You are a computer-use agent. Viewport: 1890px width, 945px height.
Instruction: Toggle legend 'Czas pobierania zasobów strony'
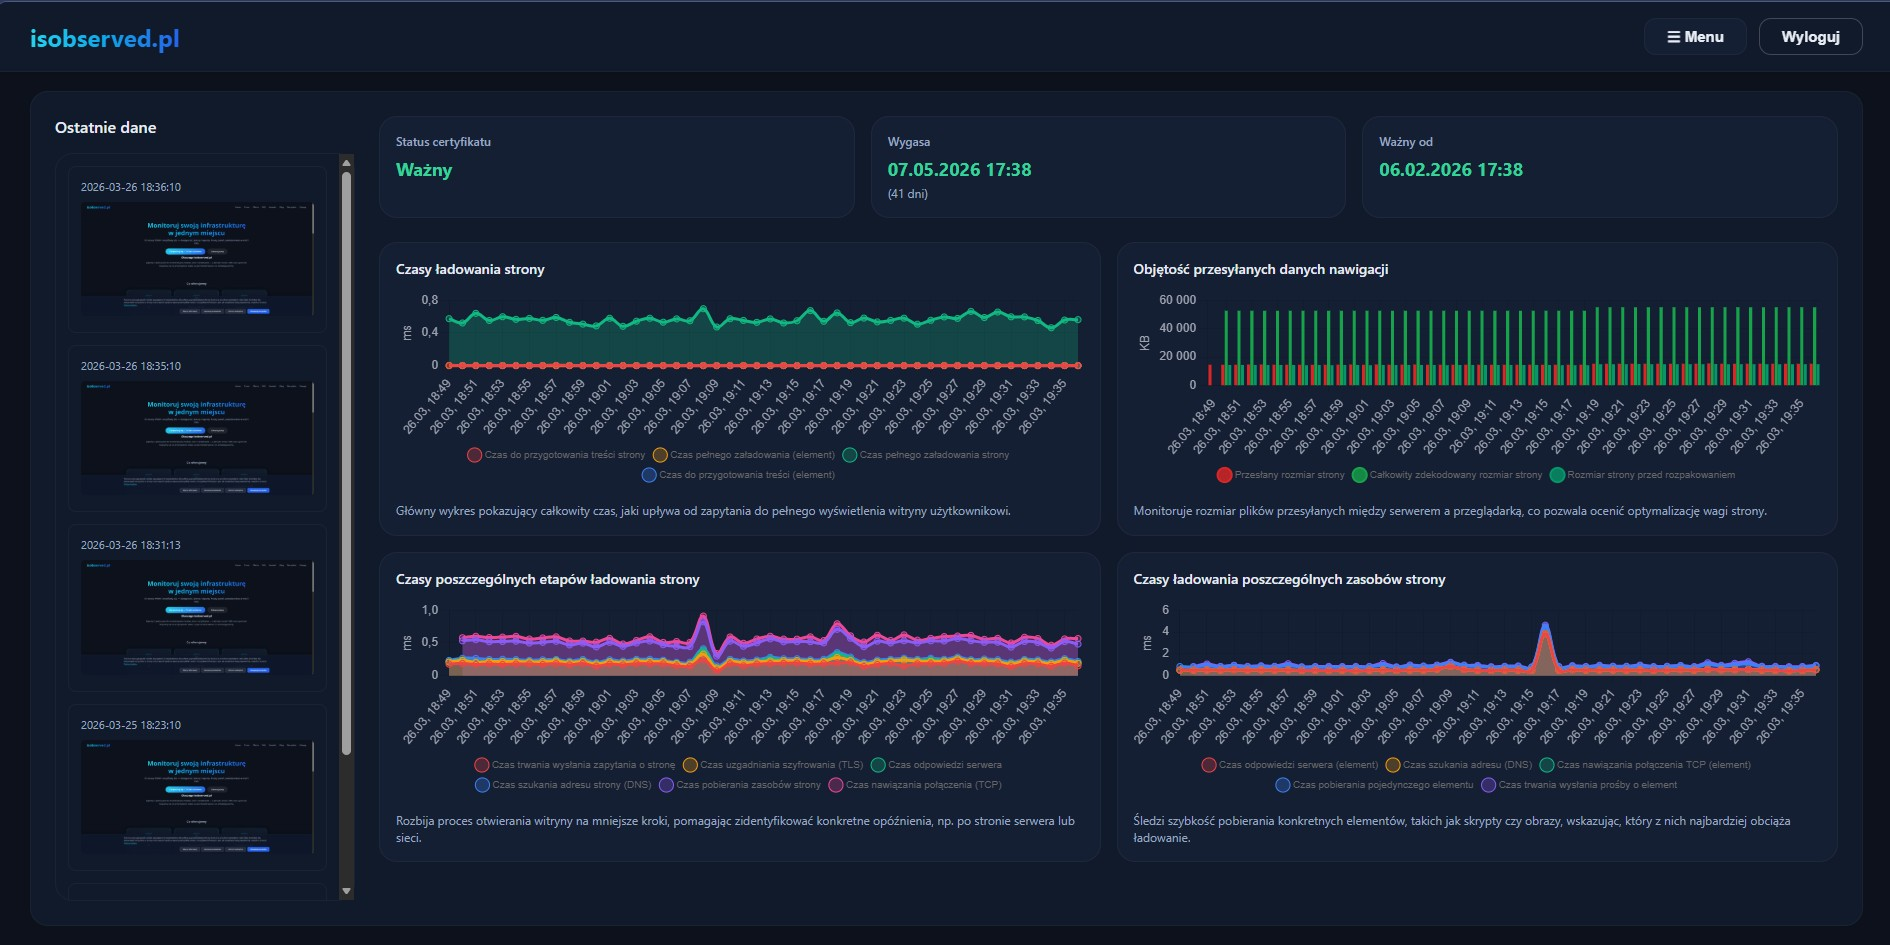point(740,785)
